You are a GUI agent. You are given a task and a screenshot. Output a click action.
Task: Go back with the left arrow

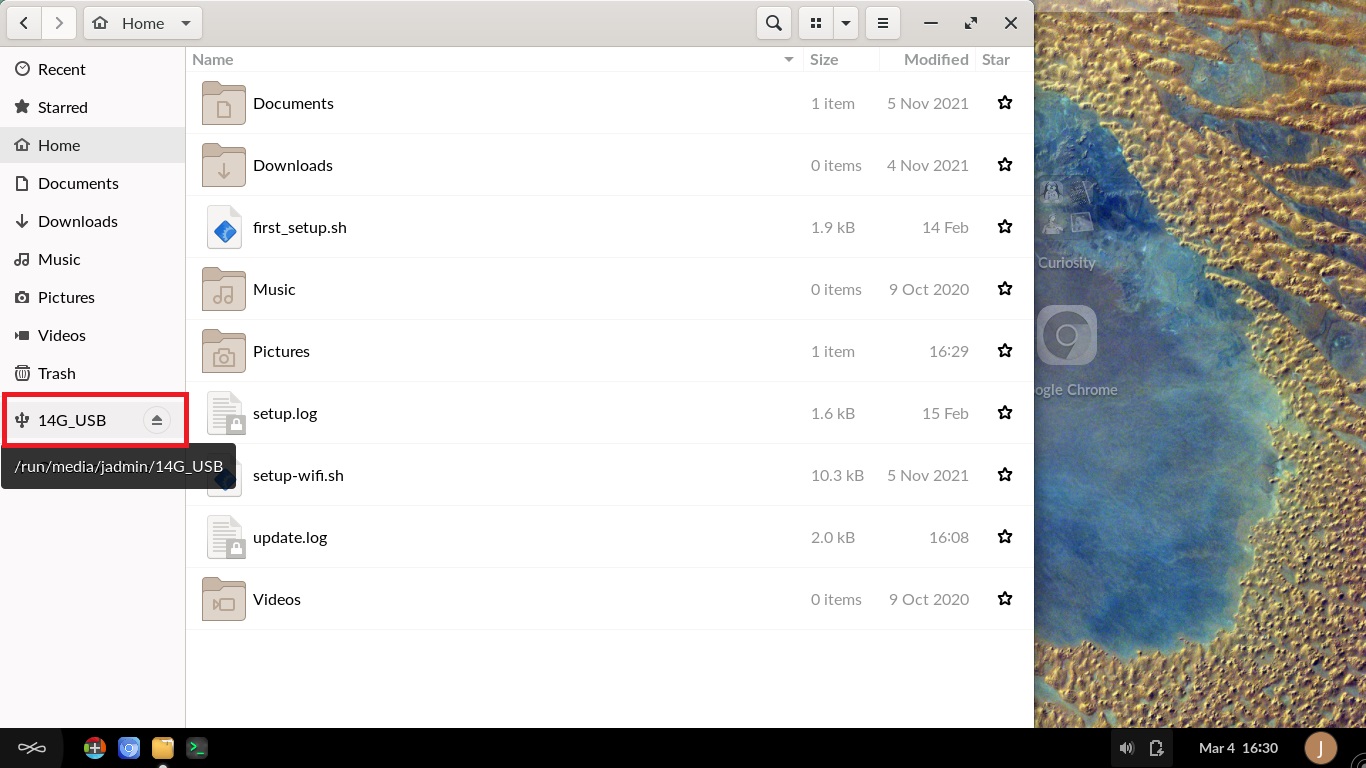pos(24,23)
